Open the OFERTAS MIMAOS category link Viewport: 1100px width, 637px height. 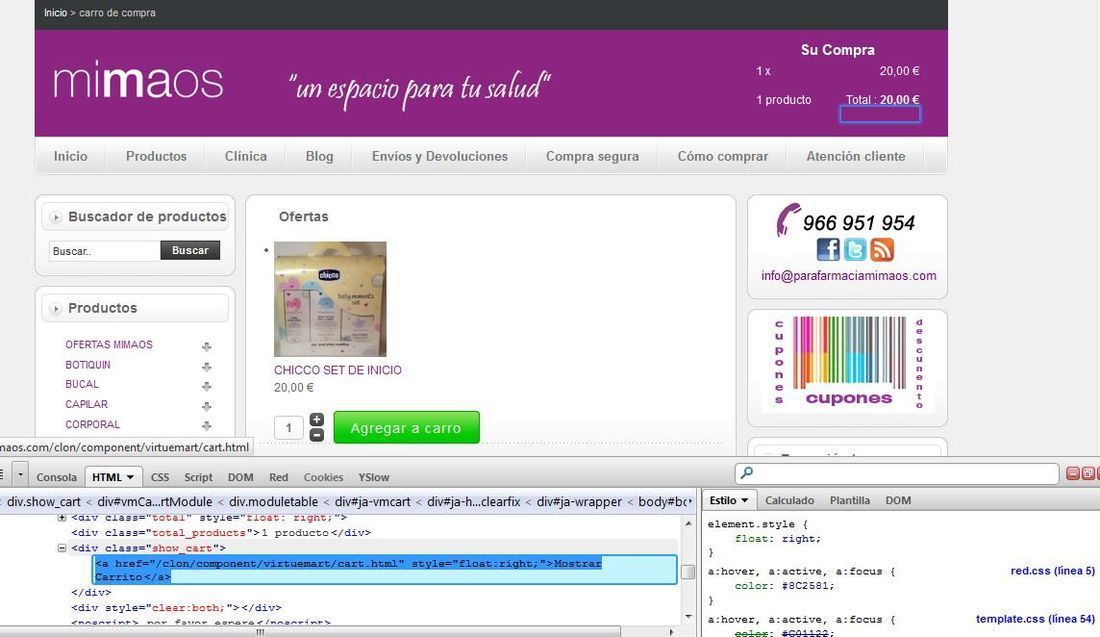coord(109,344)
